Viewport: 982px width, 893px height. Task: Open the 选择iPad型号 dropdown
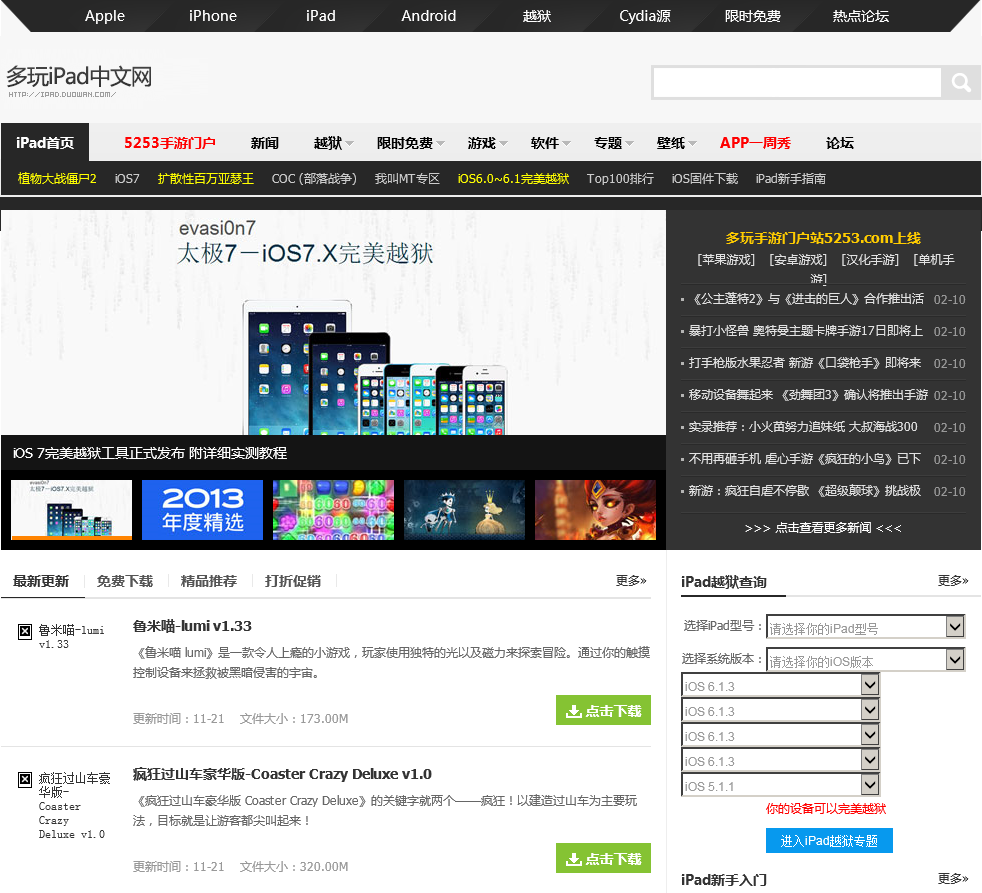[866, 626]
